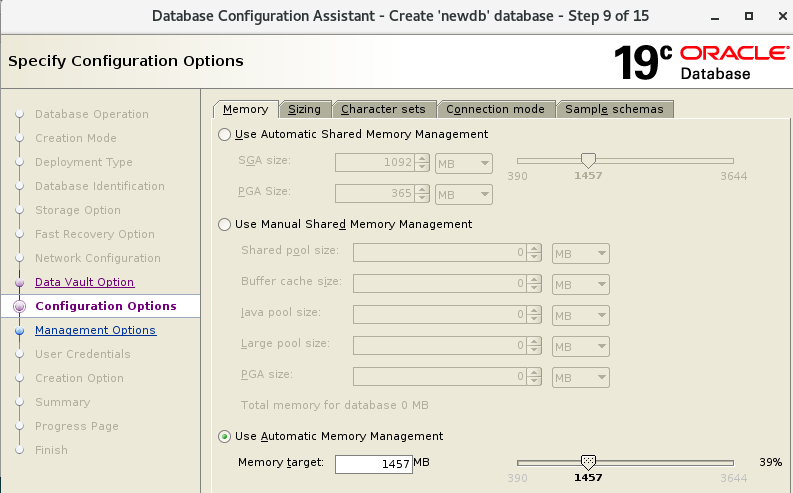Open the SGA size MB unit dropdown
Image resolution: width=793 pixels, height=493 pixels.
[464, 163]
